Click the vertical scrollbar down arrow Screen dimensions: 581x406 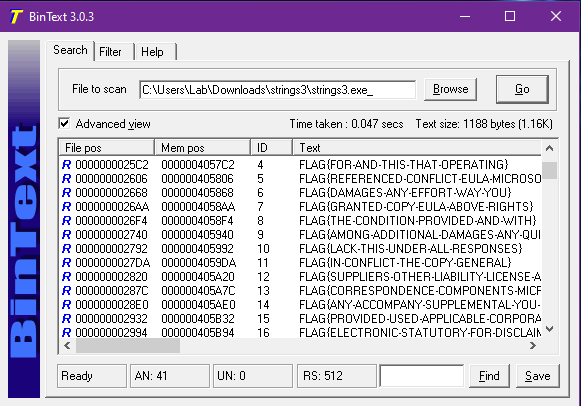click(550, 329)
